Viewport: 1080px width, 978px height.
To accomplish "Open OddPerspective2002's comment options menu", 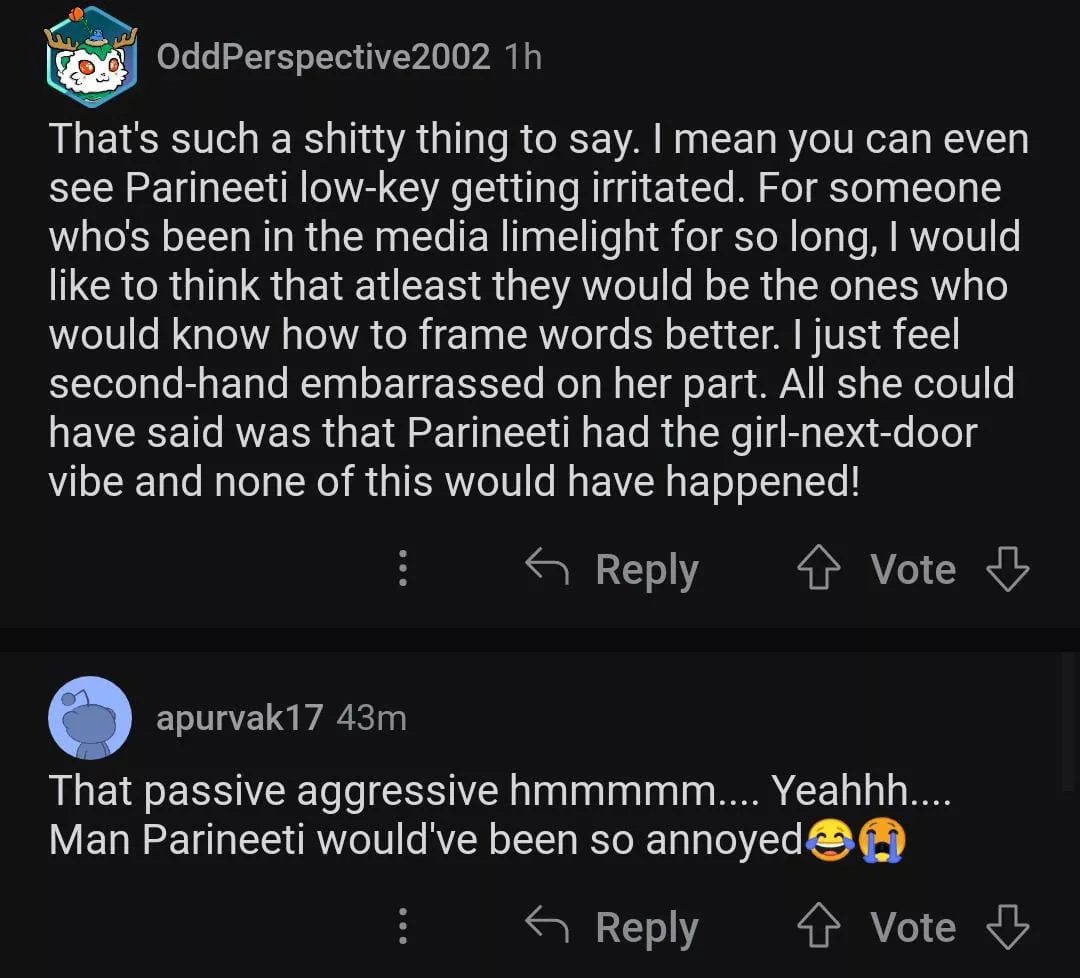I will tap(402, 569).
